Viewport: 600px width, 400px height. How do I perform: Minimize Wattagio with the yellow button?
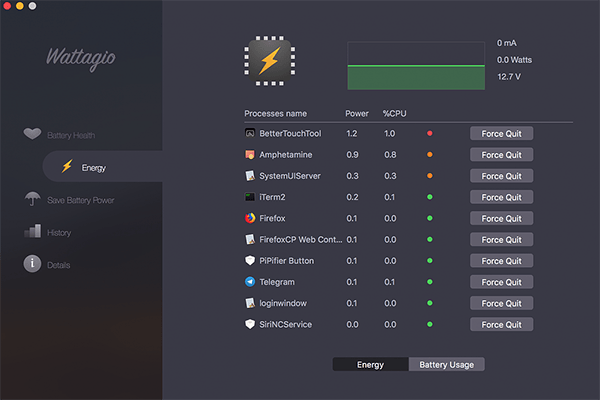click(20, 6)
